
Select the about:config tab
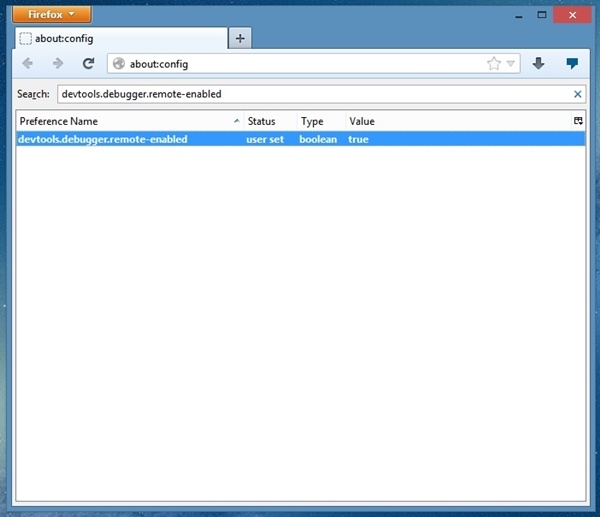coord(118,39)
